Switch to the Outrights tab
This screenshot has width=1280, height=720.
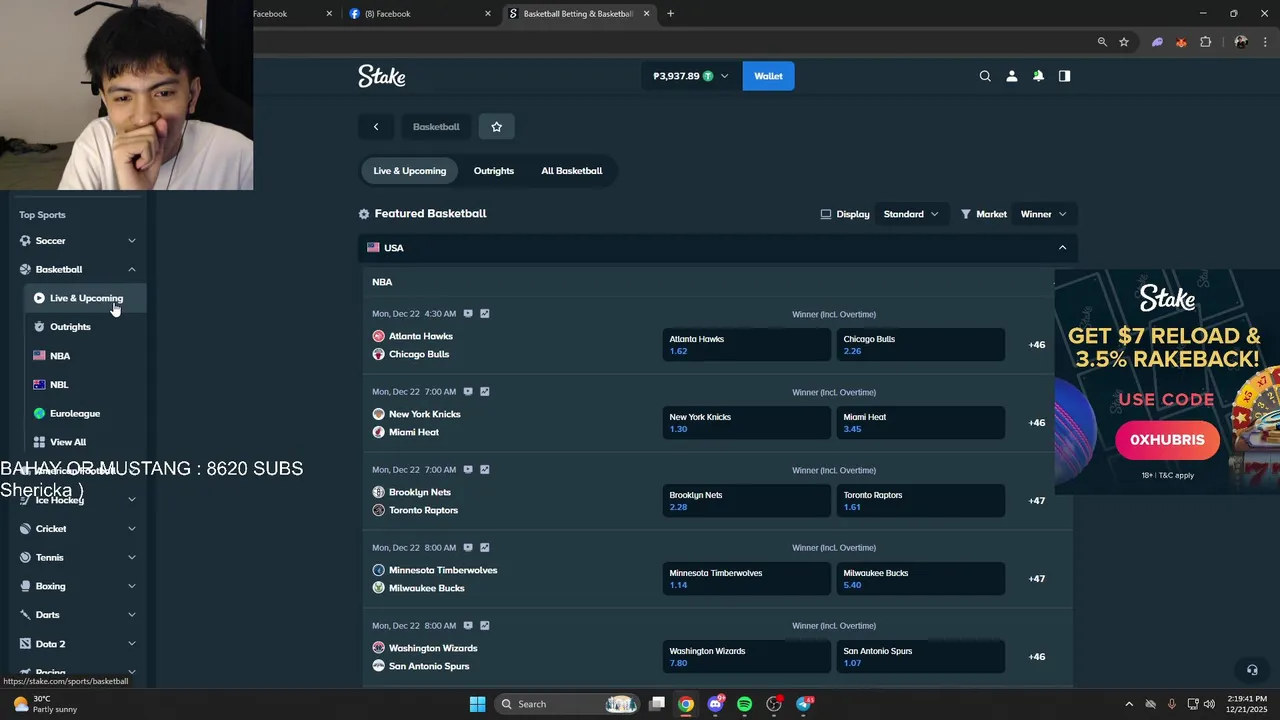tap(494, 171)
